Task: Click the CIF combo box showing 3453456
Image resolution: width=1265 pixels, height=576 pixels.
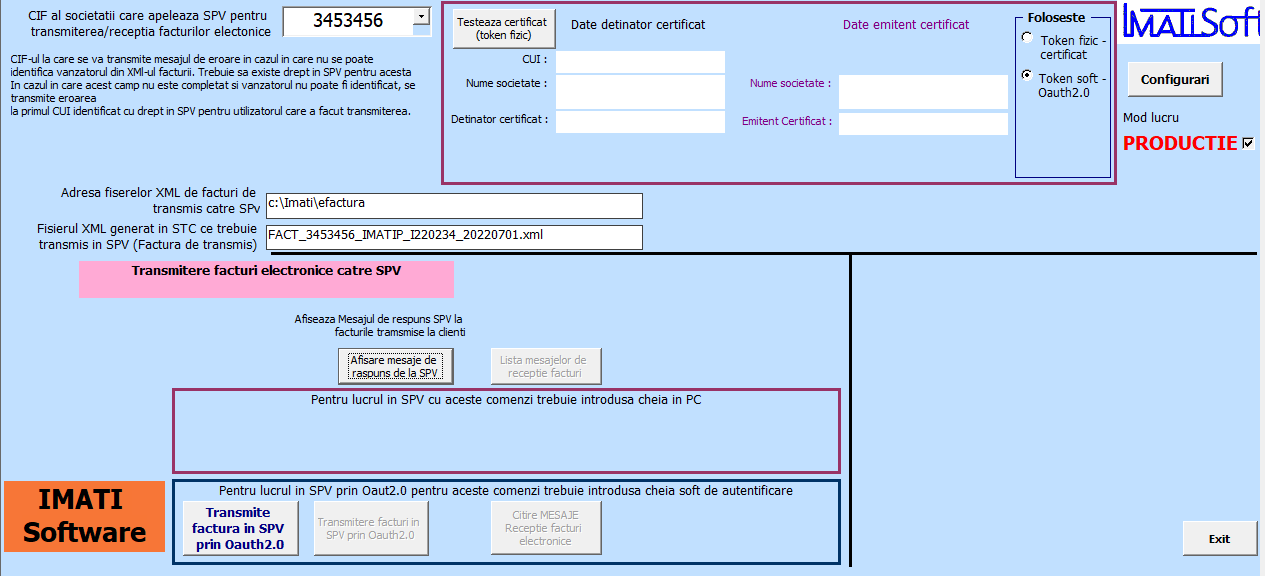Action: [x=357, y=20]
